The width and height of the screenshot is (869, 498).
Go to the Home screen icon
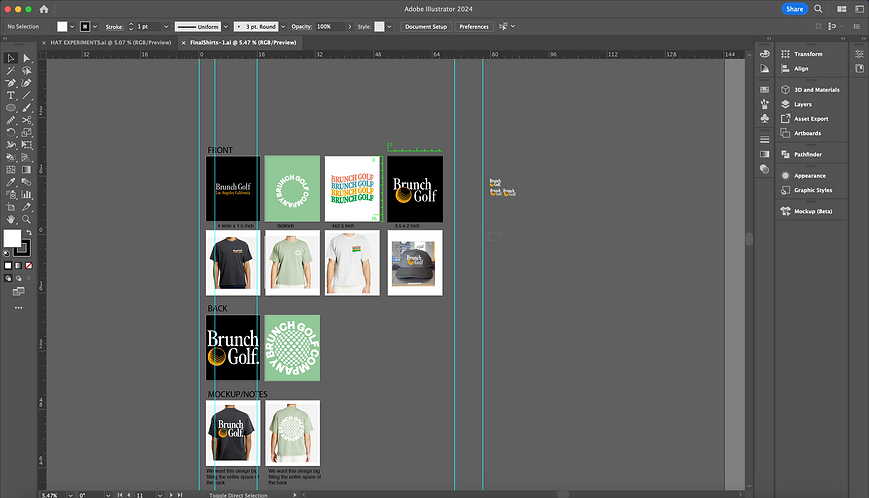tap(44, 9)
